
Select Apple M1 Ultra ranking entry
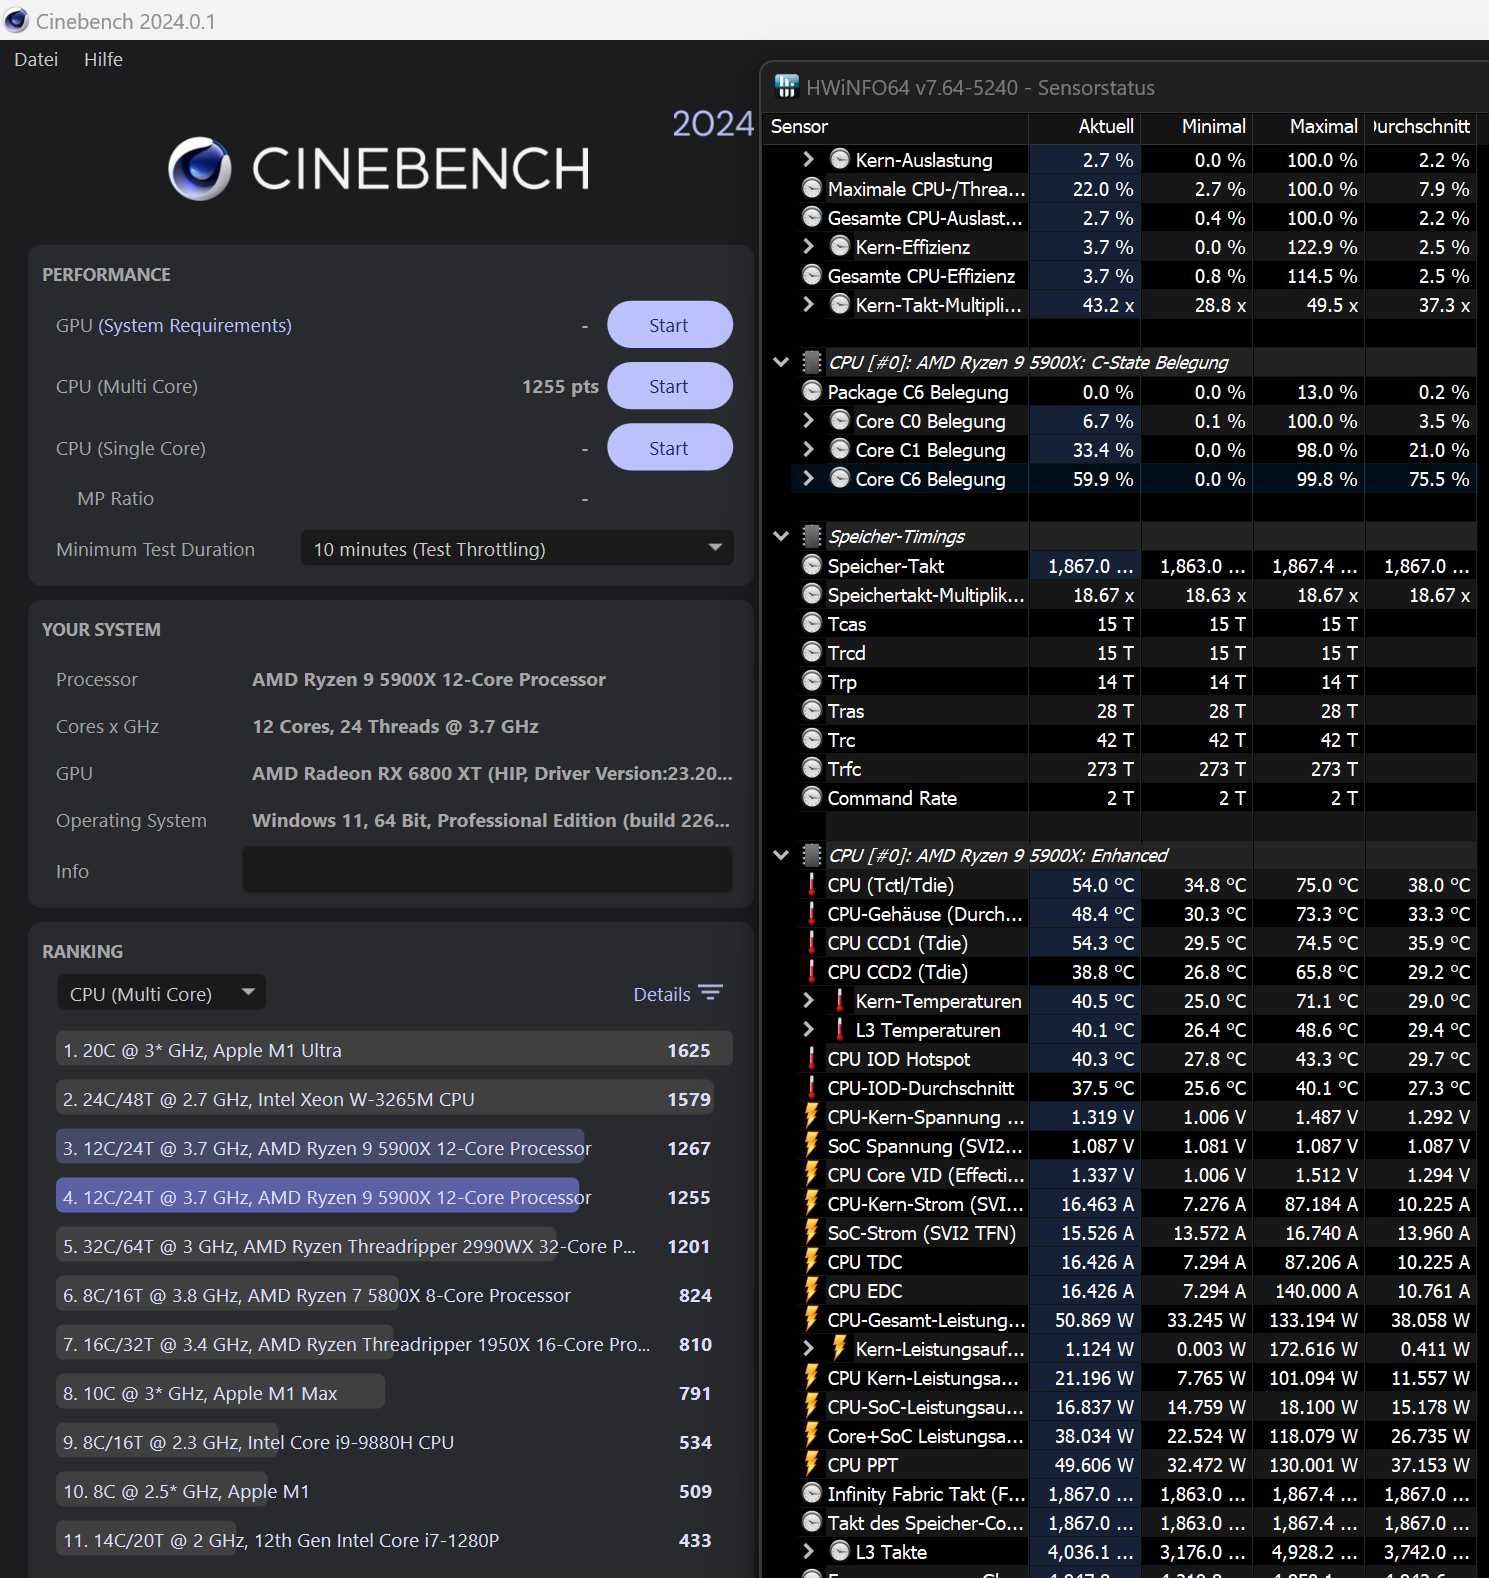pos(394,1050)
